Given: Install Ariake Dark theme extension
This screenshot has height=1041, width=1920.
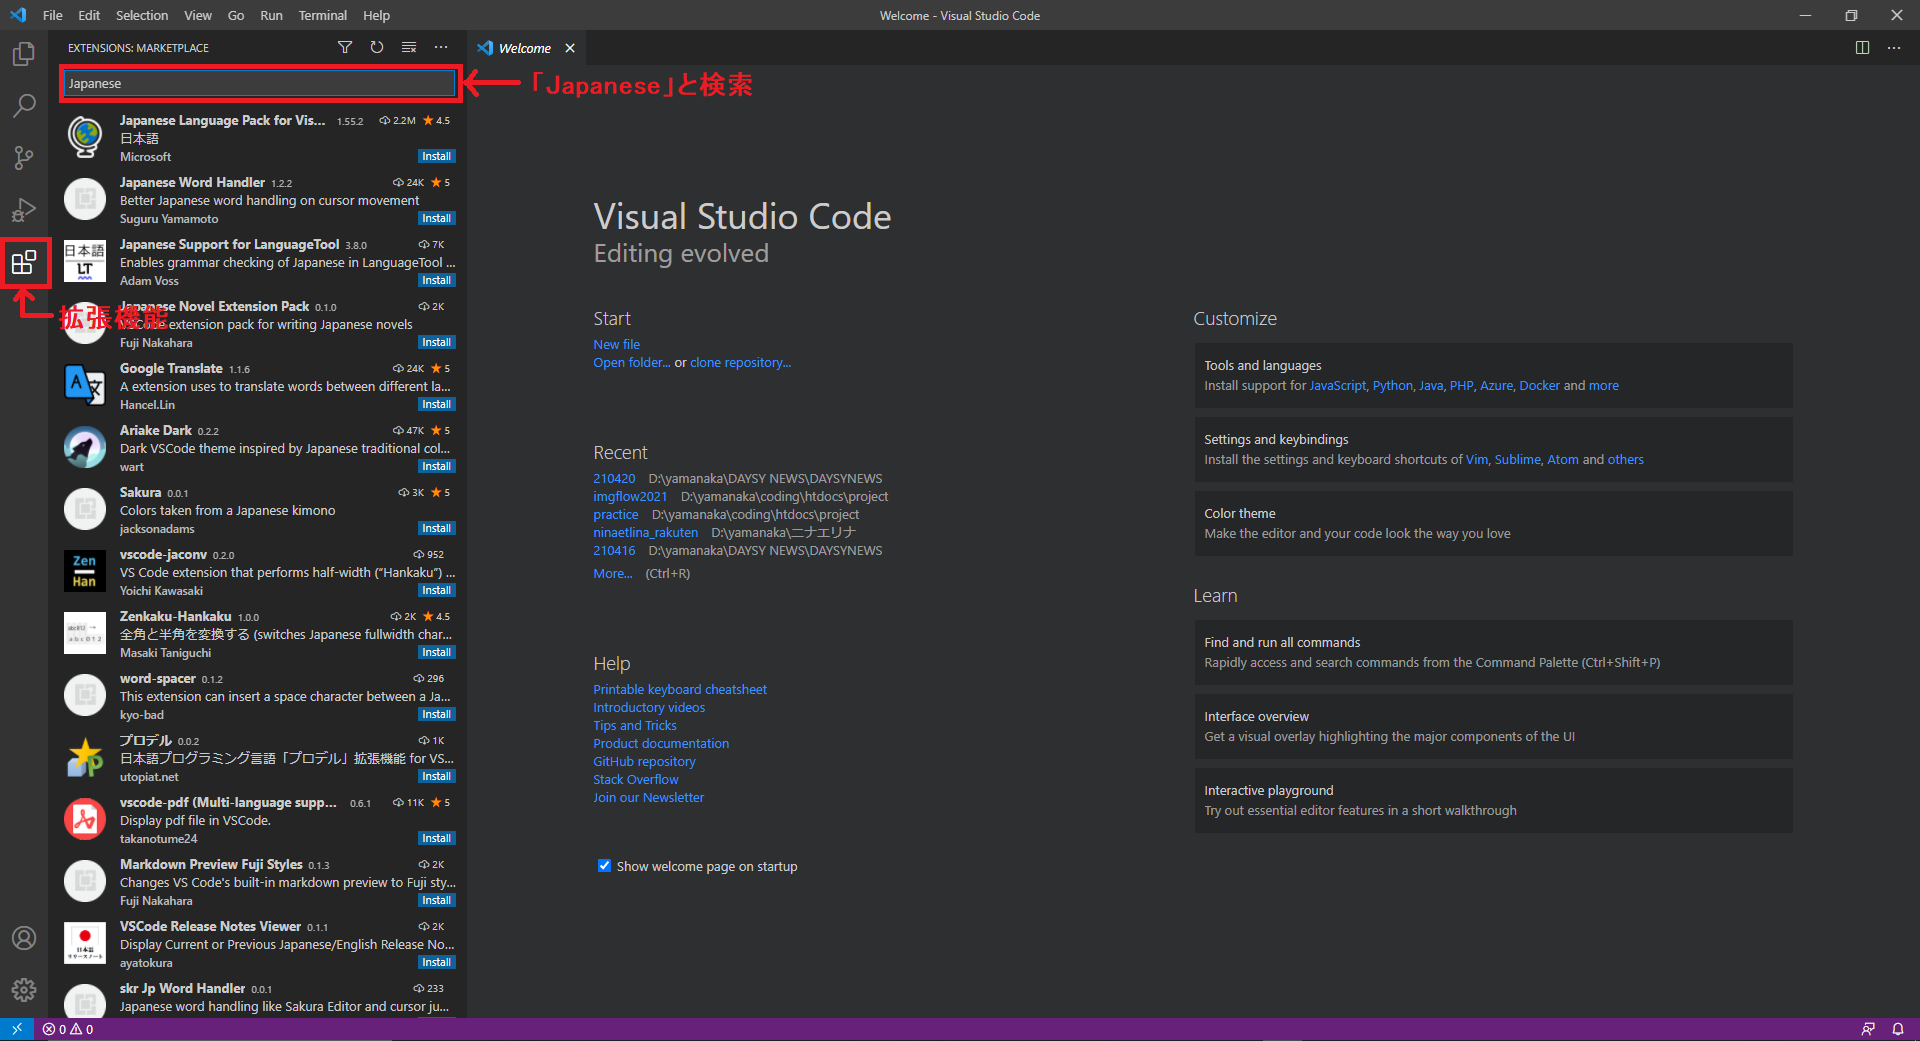Looking at the screenshot, I should 436,466.
